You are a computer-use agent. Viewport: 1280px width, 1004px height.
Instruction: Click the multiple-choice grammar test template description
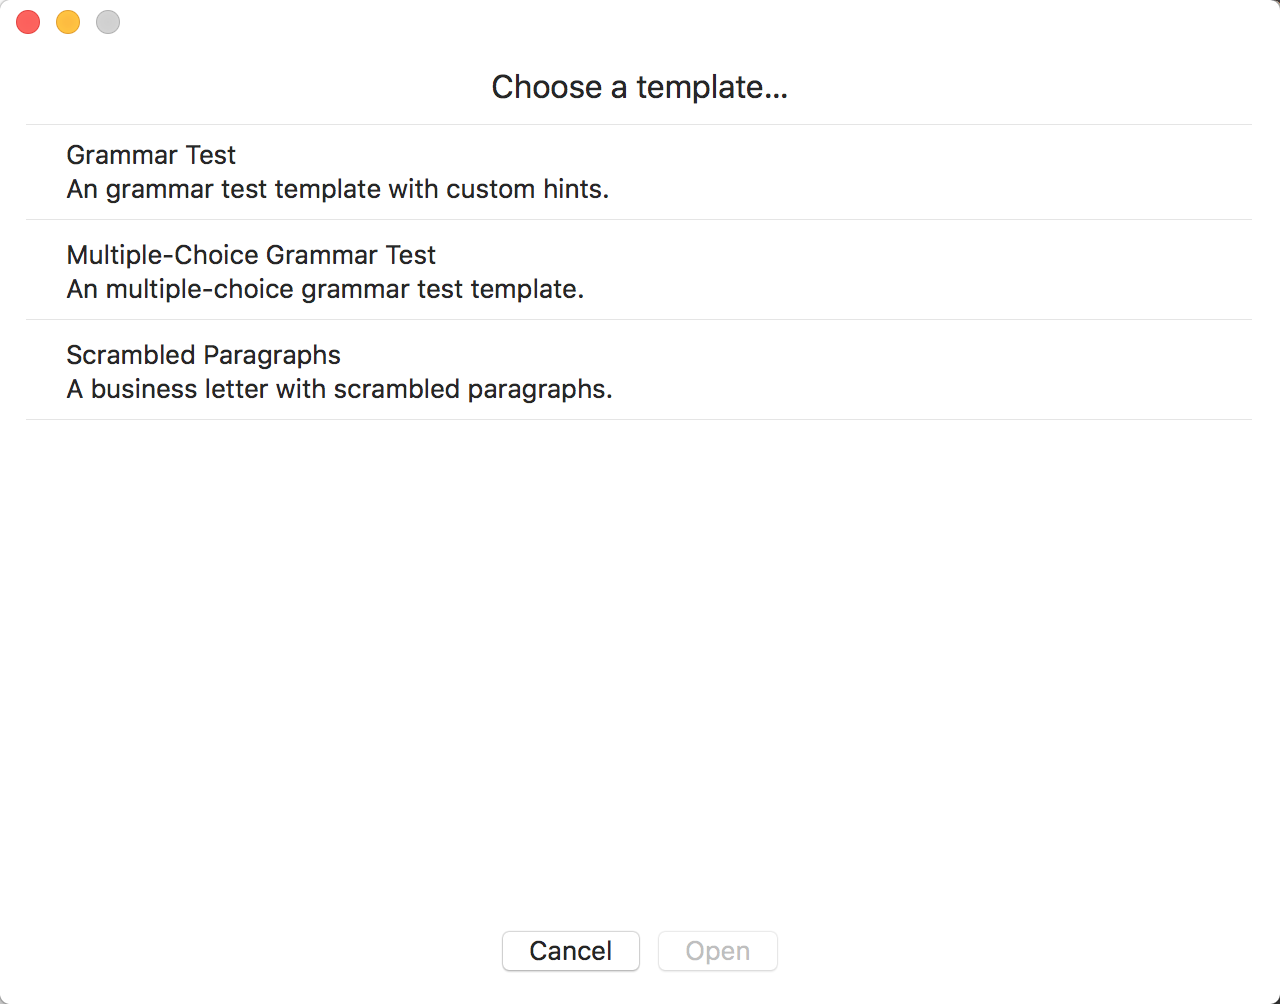(325, 289)
